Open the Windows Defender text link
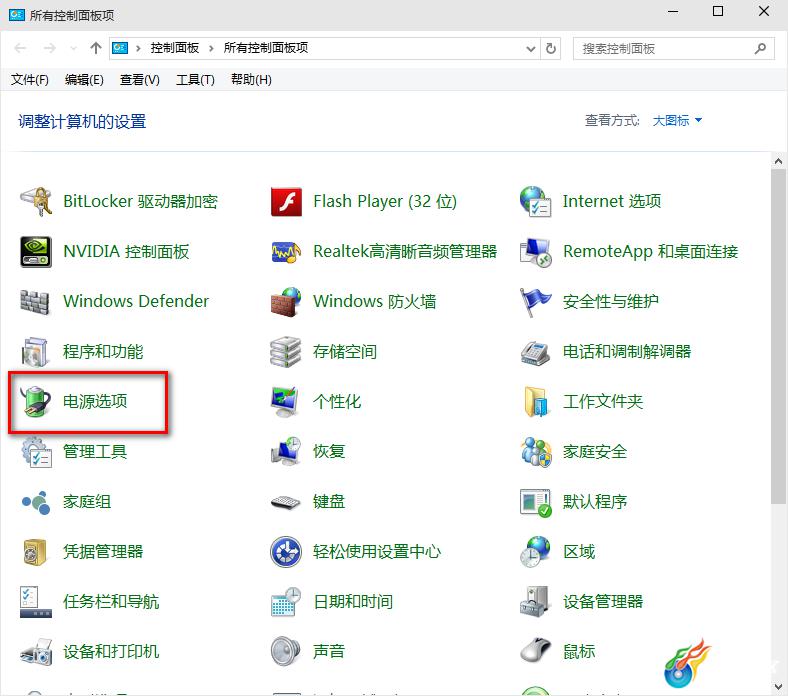 pos(136,302)
